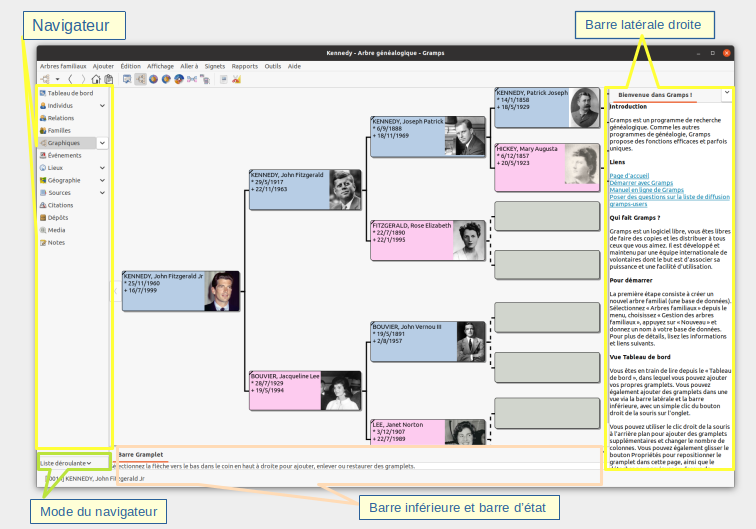
Task: Follow the Manuel en ligne de Gramps link
Action: pos(647,190)
